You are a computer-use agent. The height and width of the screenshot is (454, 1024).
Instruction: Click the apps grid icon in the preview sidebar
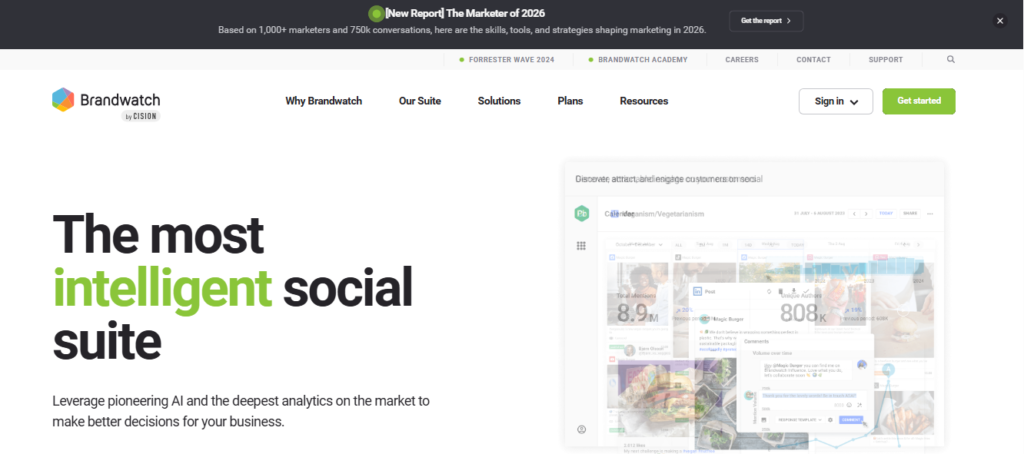point(581,246)
